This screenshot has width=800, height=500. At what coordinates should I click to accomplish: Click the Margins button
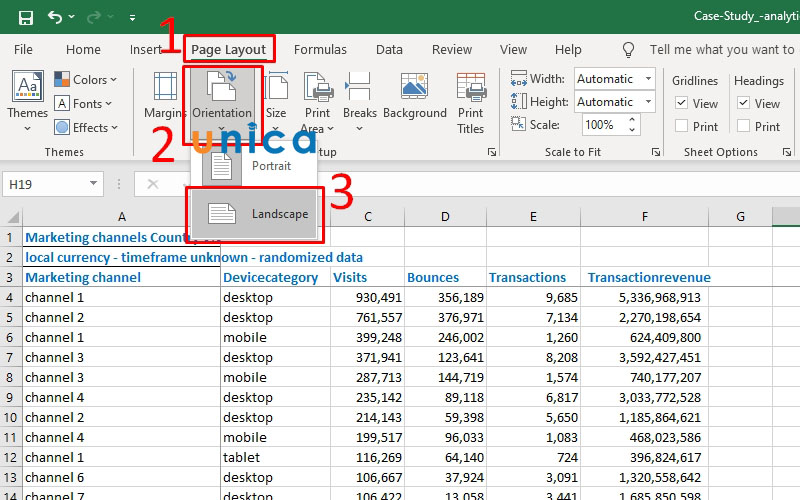[x=164, y=96]
